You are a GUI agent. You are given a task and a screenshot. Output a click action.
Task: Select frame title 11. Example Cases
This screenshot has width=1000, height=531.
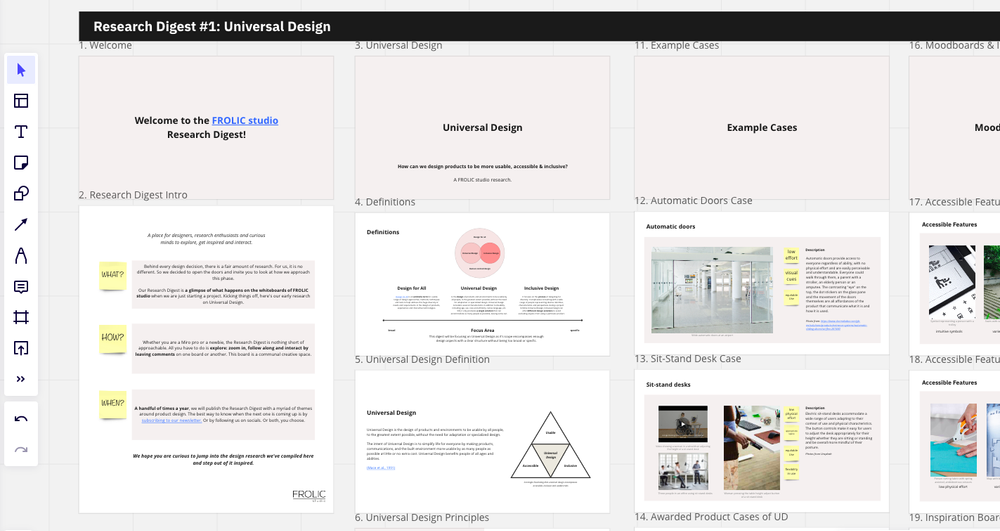point(677,45)
